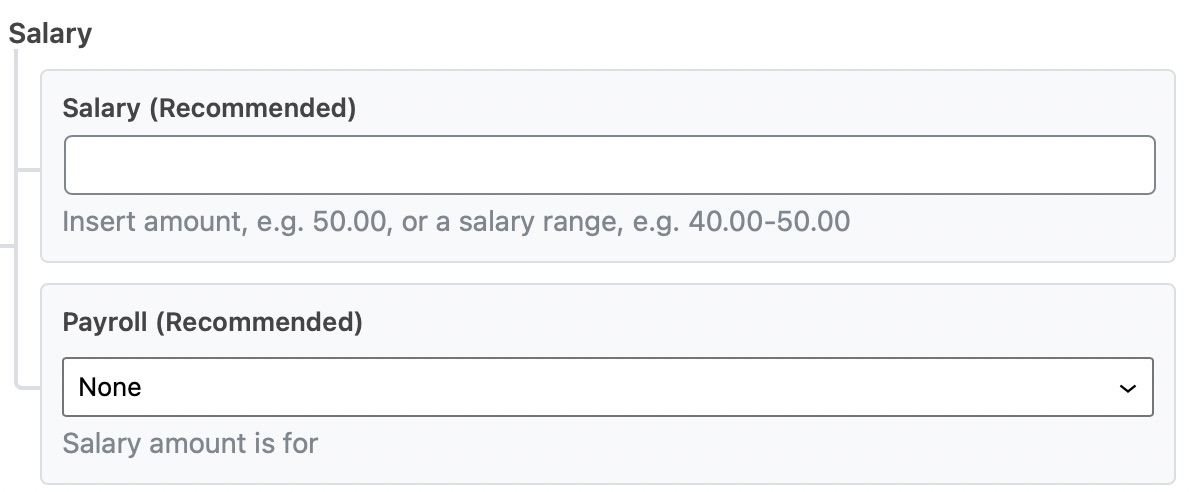Click the top-level Salary section heading
The width and height of the screenshot is (1192, 492).
pyautogui.click(x=50, y=33)
